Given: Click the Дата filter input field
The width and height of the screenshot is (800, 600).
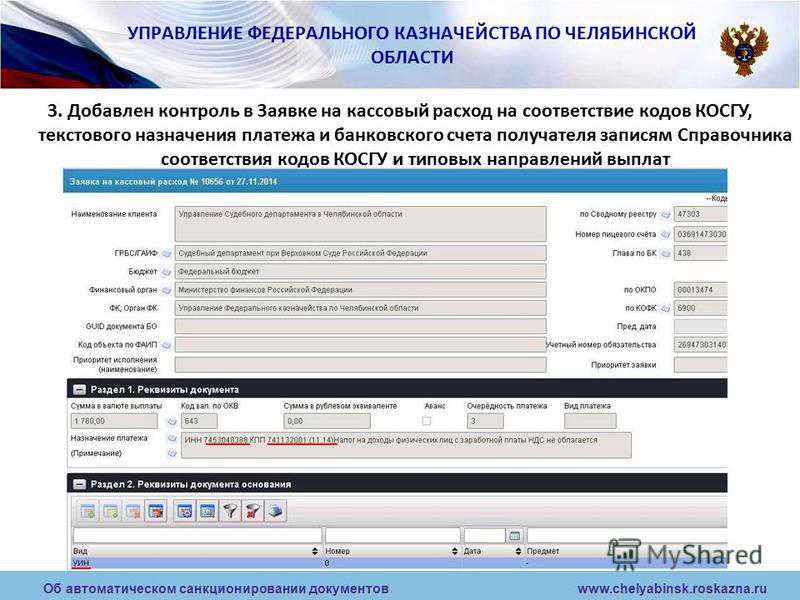Looking at the screenshot, I should point(484,536).
